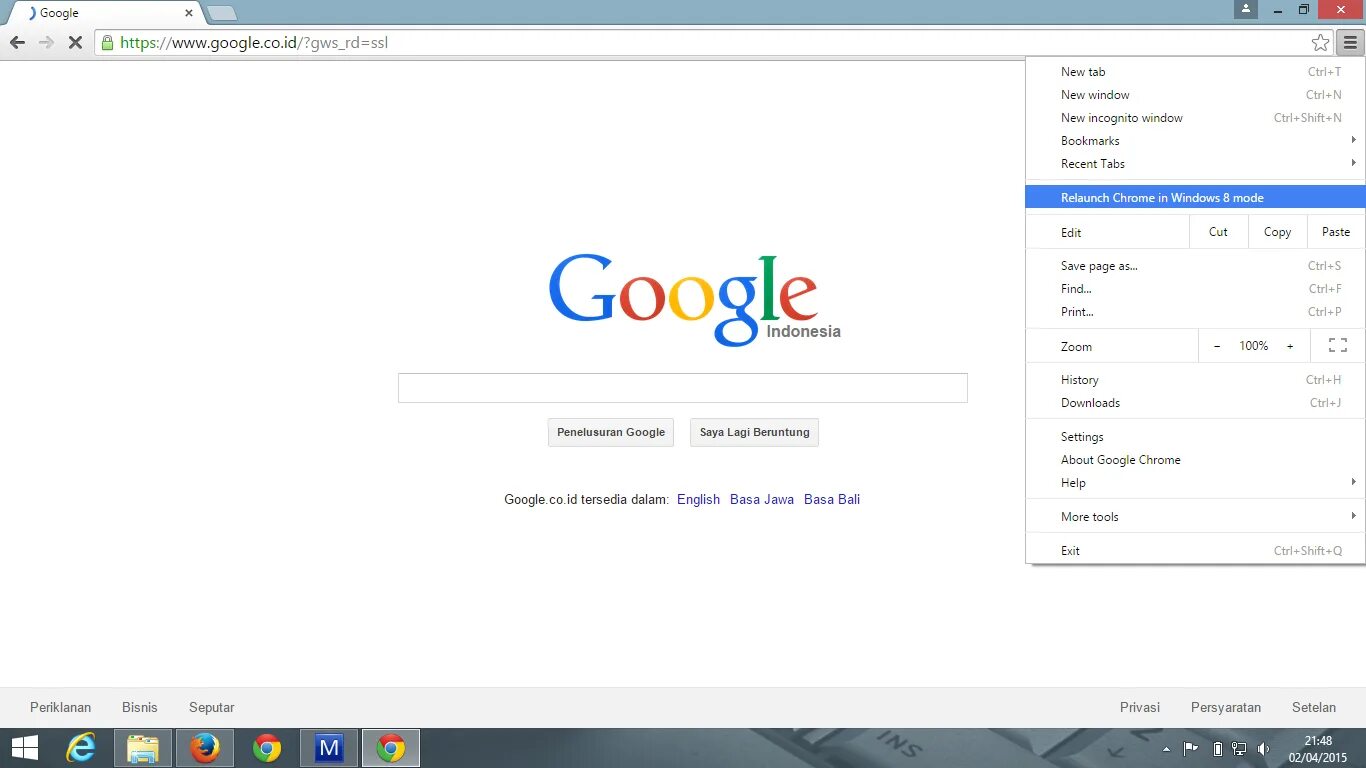1366x768 pixels.
Task: Click the active Chrome taskbar button
Action: click(391, 748)
